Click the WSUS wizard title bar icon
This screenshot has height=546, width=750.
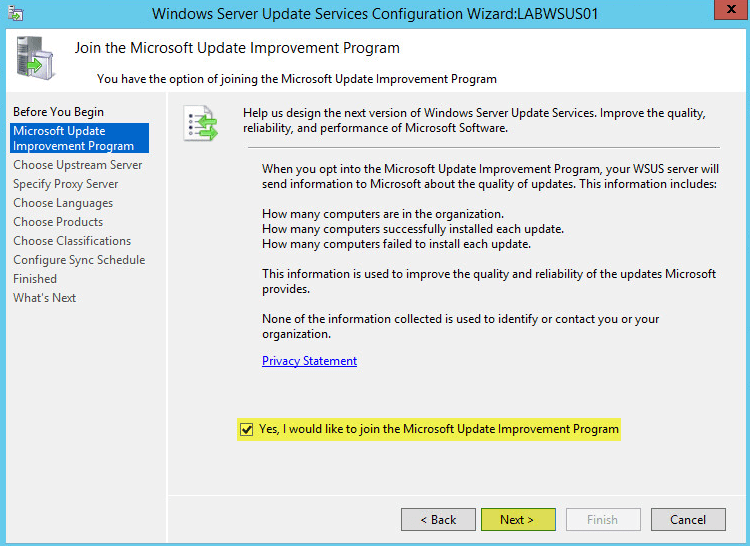point(16,14)
